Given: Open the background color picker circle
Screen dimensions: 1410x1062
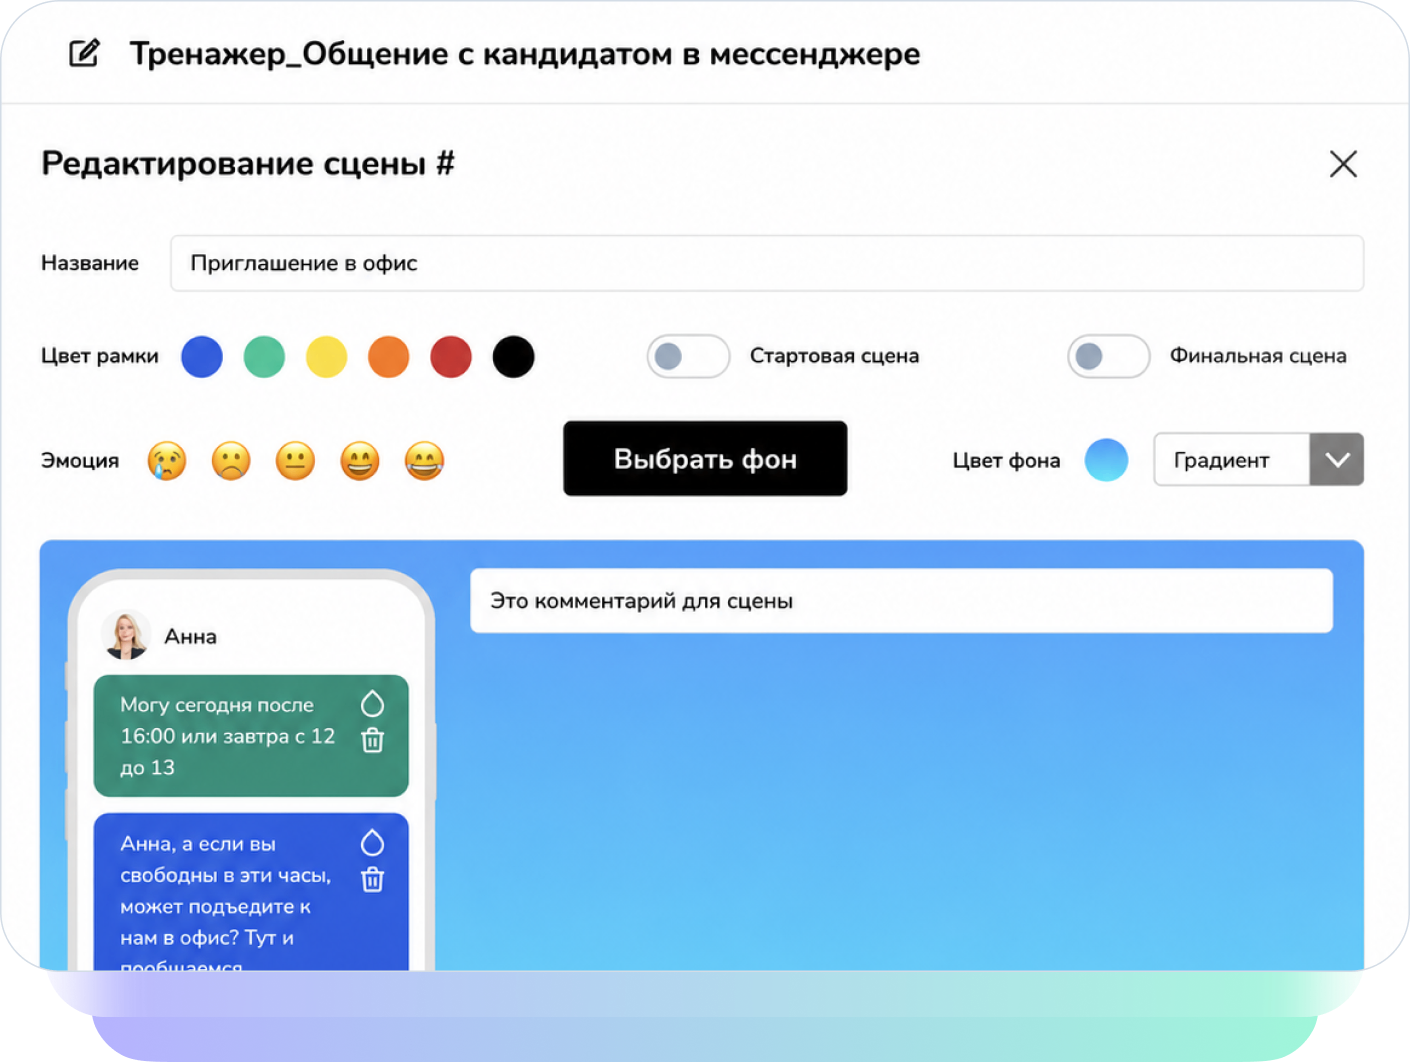Looking at the screenshot, I should [1106, 460].
